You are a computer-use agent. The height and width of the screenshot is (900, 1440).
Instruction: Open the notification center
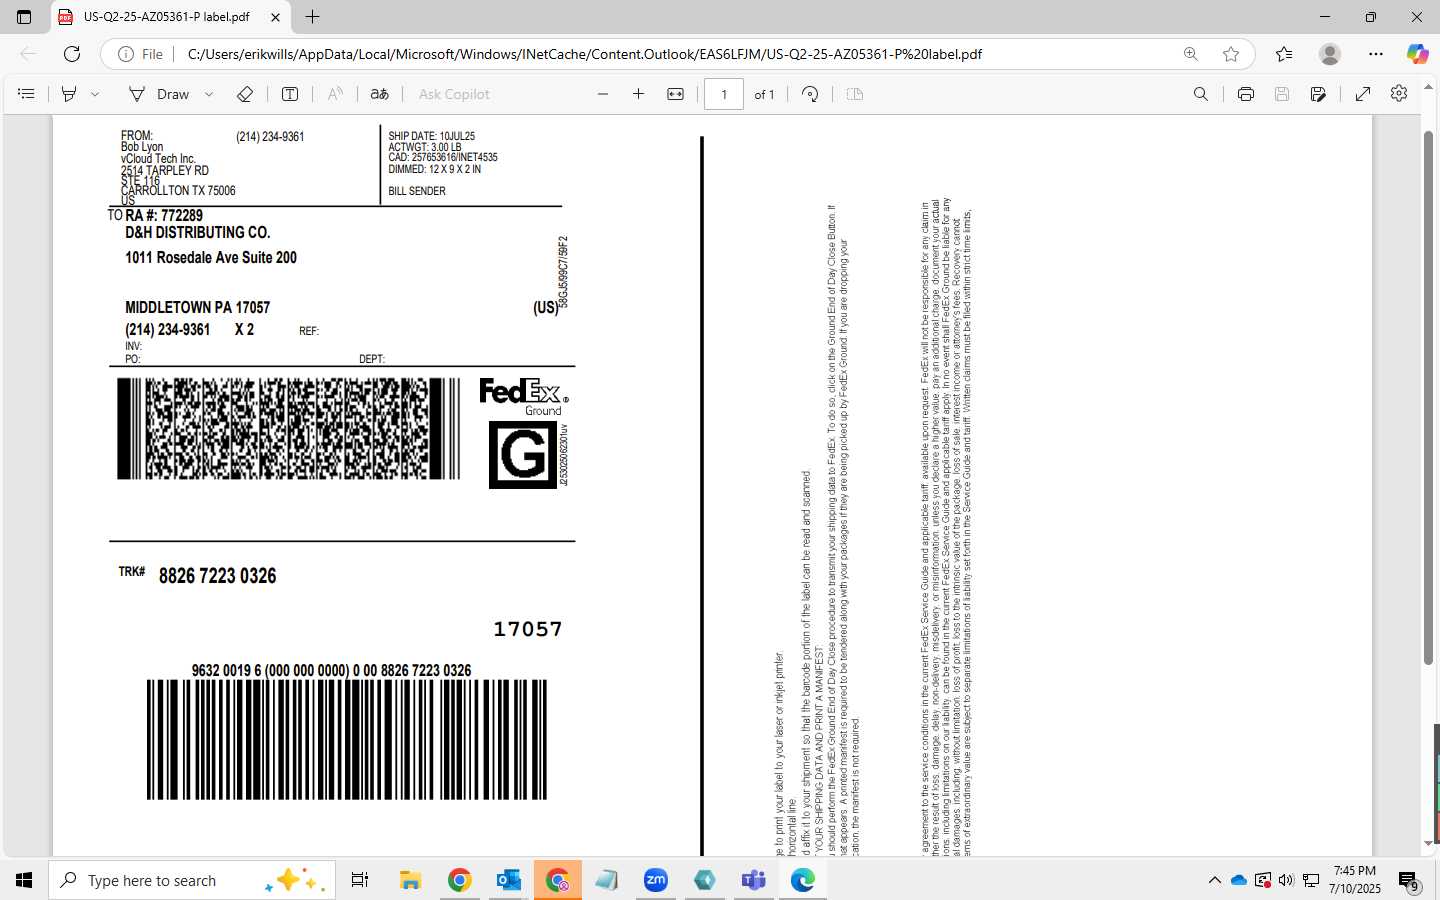(1409, 881)
